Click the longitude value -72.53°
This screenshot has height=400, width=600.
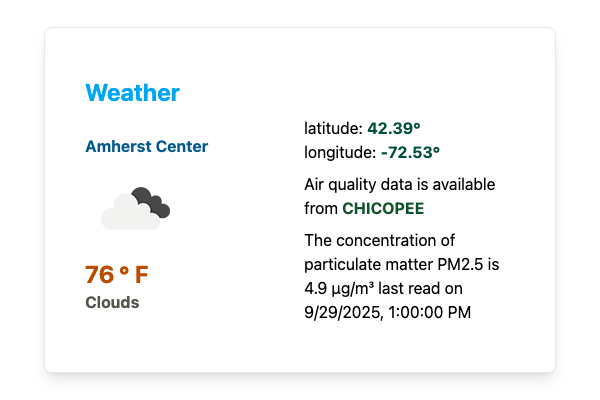pyautogui.click(x=410, y=152)
